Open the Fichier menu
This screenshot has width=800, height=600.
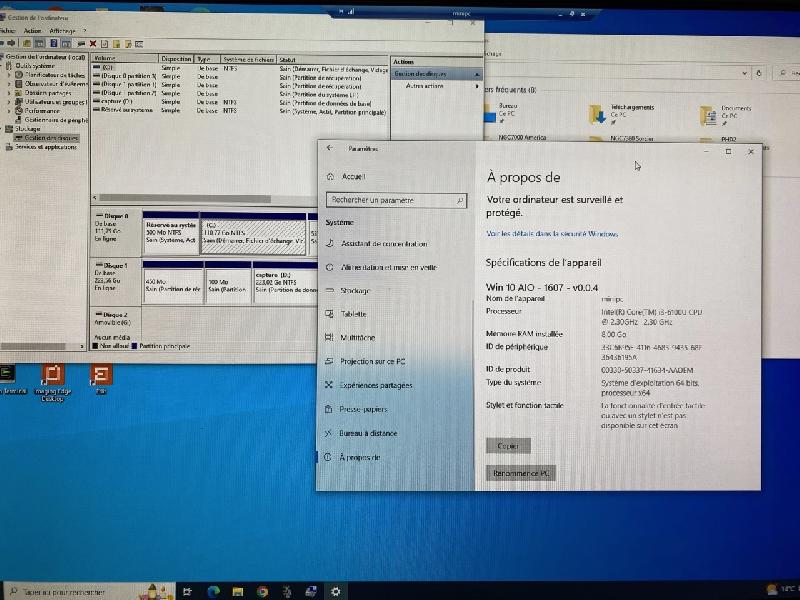7,31
